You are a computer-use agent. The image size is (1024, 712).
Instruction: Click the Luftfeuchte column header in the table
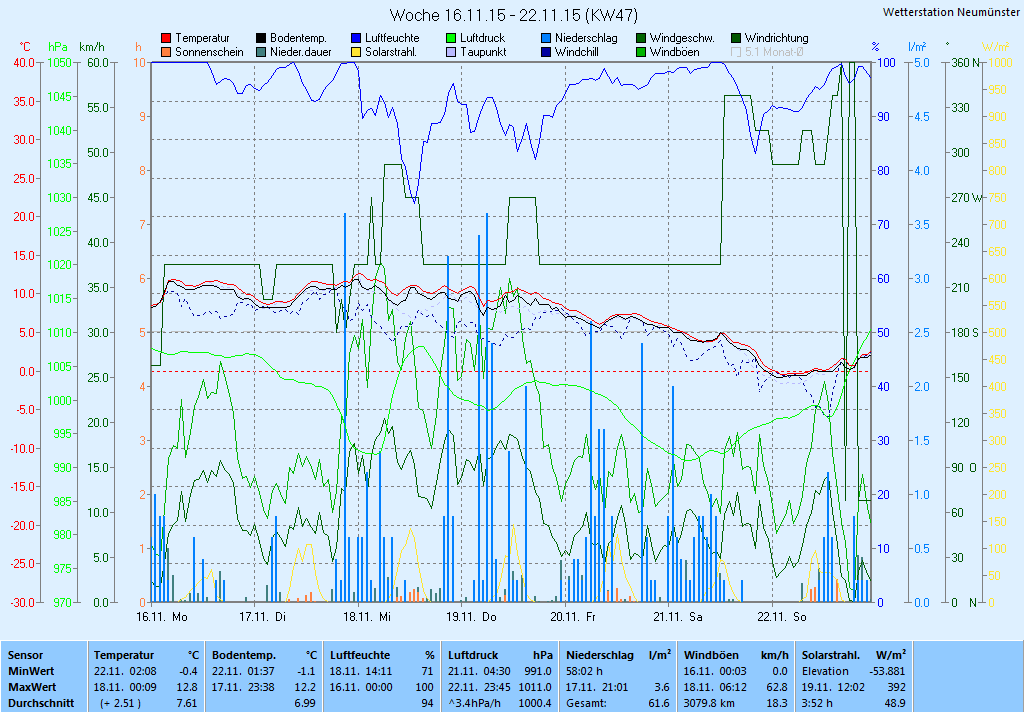click(x=360, y=655)
